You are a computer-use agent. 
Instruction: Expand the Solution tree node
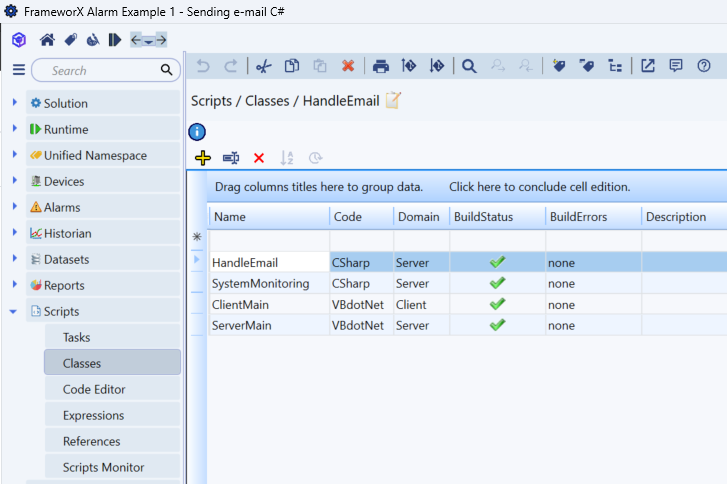point(15,103)
